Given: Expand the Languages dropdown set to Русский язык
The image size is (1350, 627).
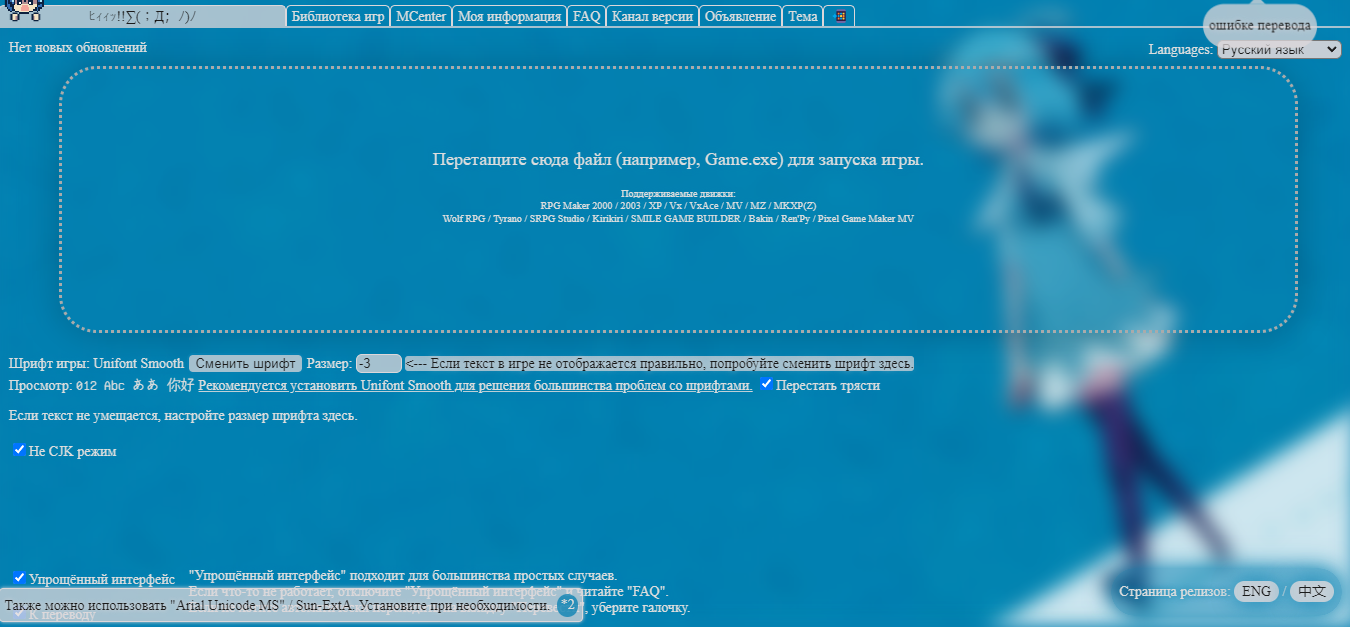Looking at the screenshot, I should pyautogui.click(x=1279, y=49).
